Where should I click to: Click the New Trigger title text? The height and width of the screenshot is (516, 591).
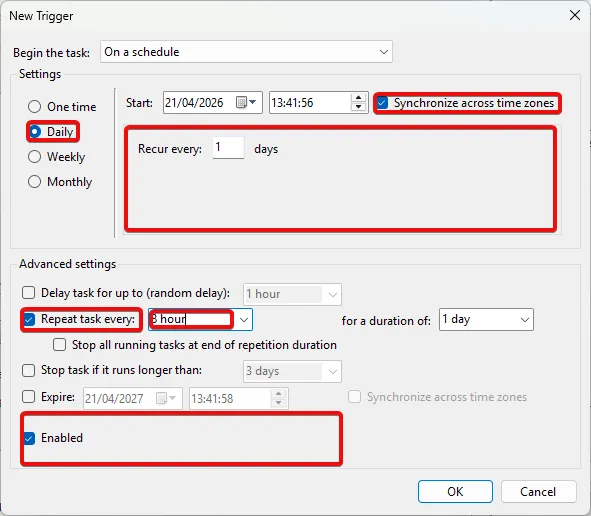(41, 16)
